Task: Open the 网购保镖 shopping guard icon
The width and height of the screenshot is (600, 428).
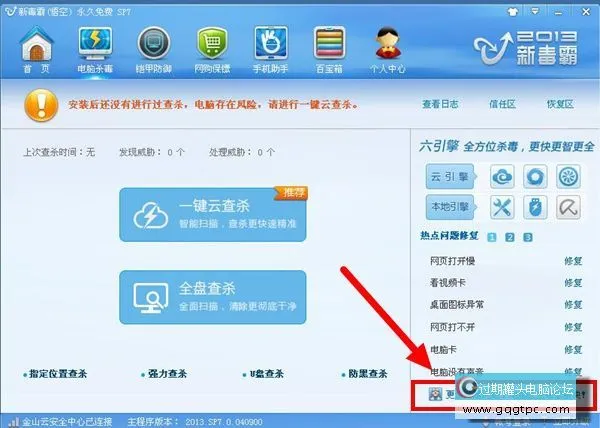Action: click(212, 49)
